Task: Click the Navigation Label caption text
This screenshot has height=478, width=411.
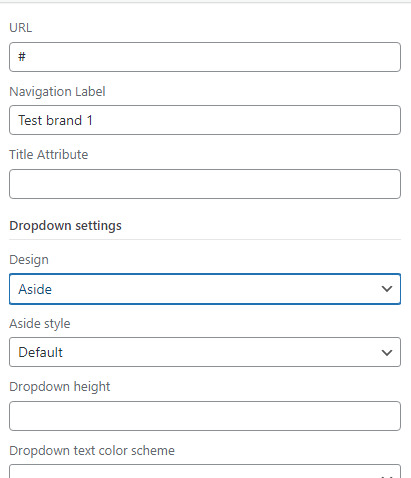Action: click(x=57, y=92)
